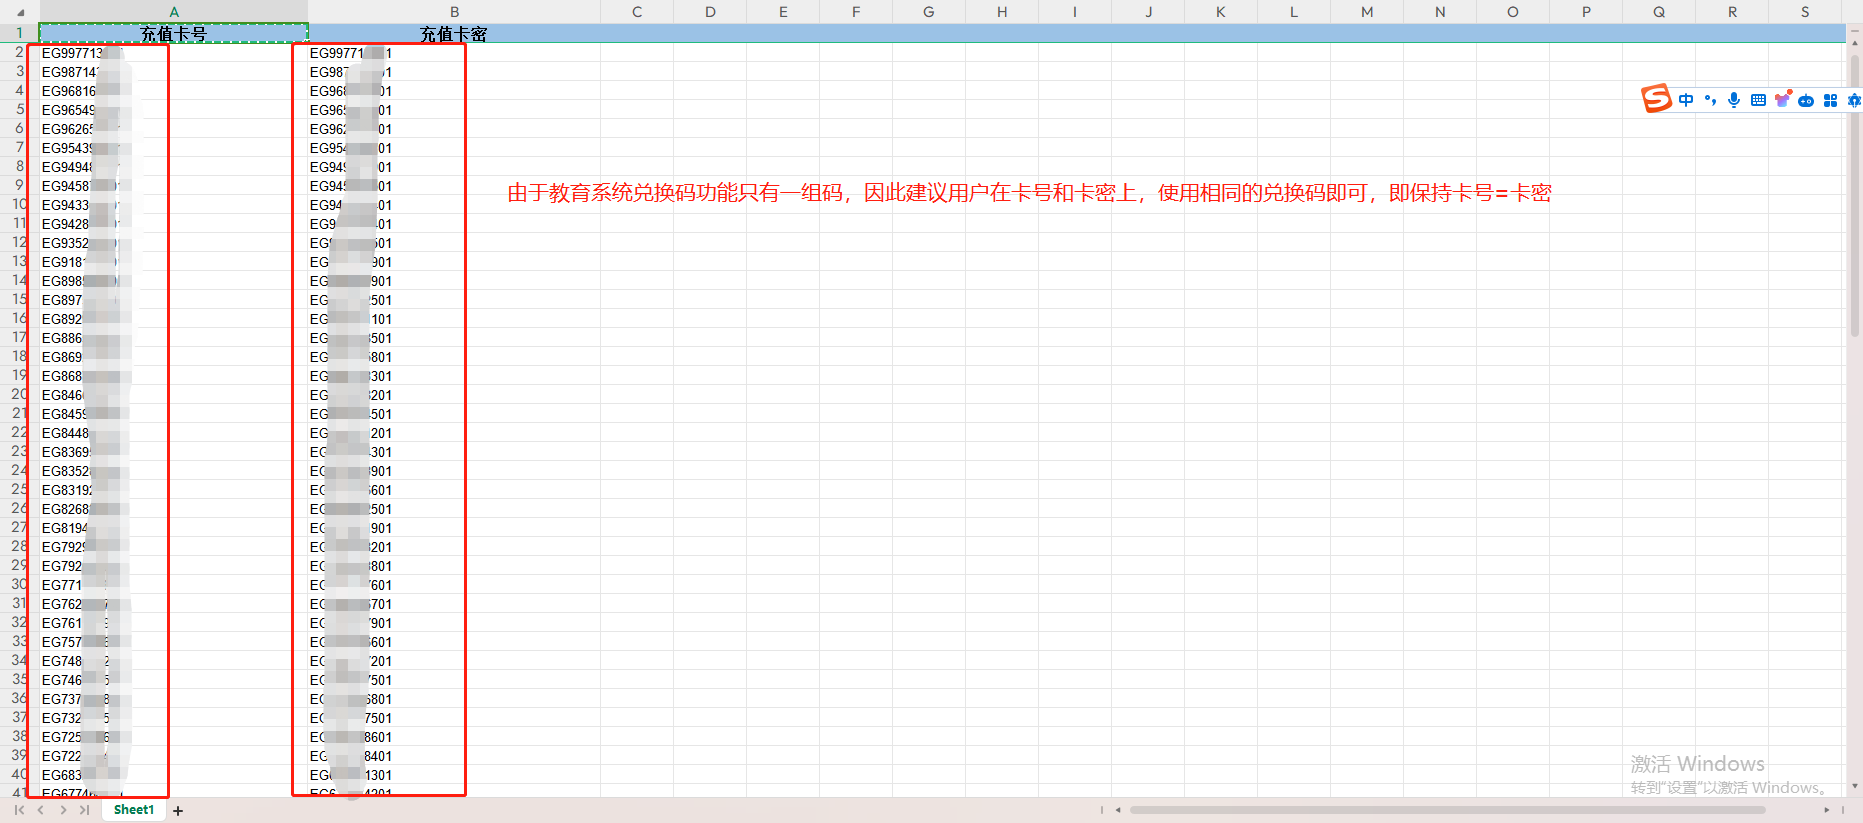Viewport: 1863px width, 823px height.
Task: Open Sogou skin shirt icon
Action: click(1782, 99)
